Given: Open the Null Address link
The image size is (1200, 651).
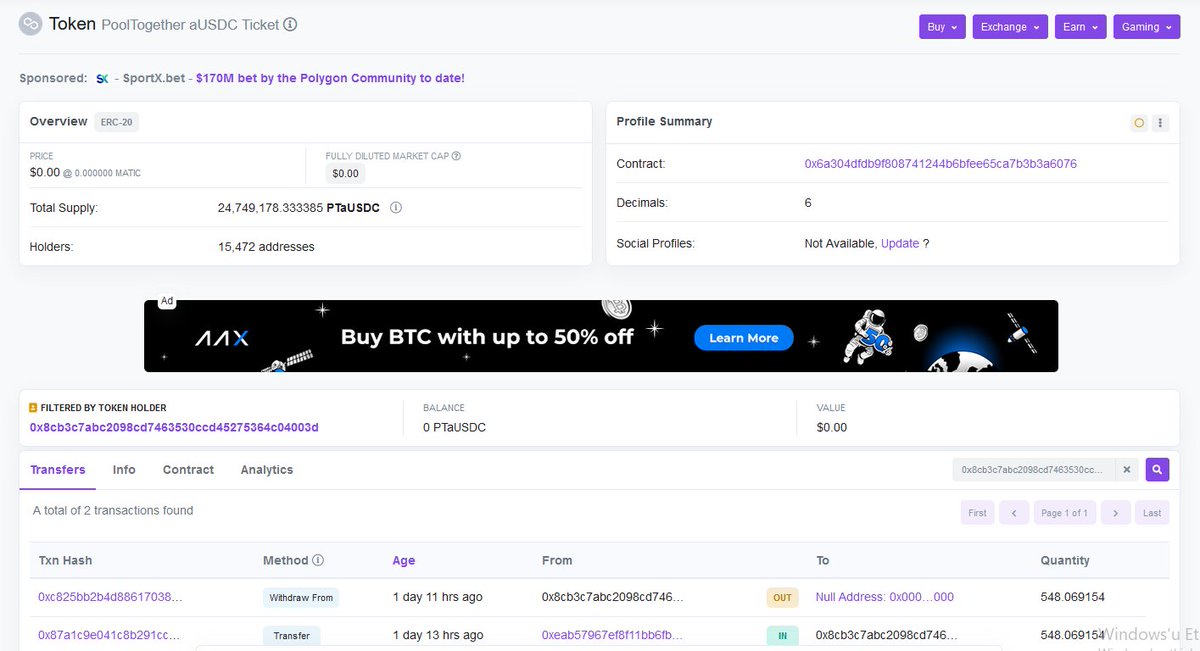Looking at the screenshot, I should coord(885,597).
